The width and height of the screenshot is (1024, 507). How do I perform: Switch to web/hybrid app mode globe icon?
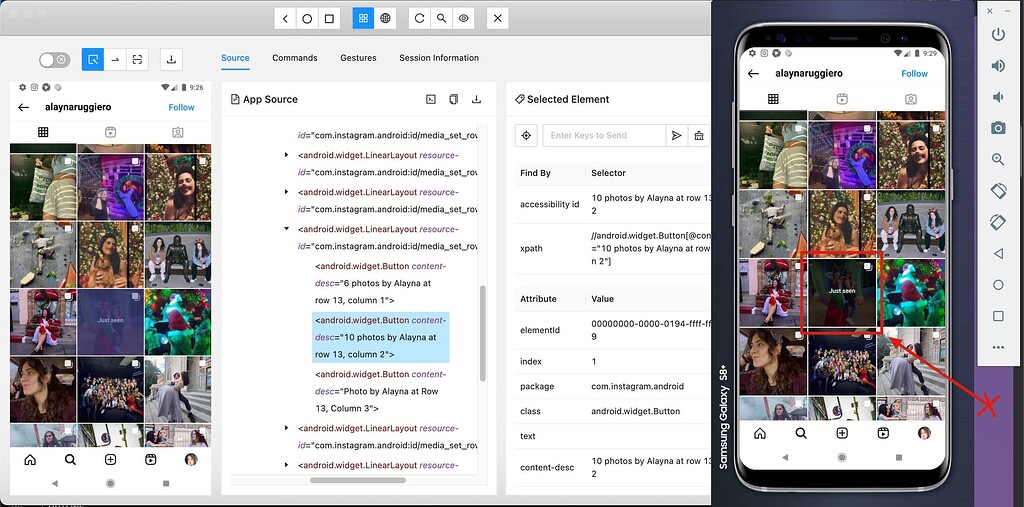tap(385, 18)
